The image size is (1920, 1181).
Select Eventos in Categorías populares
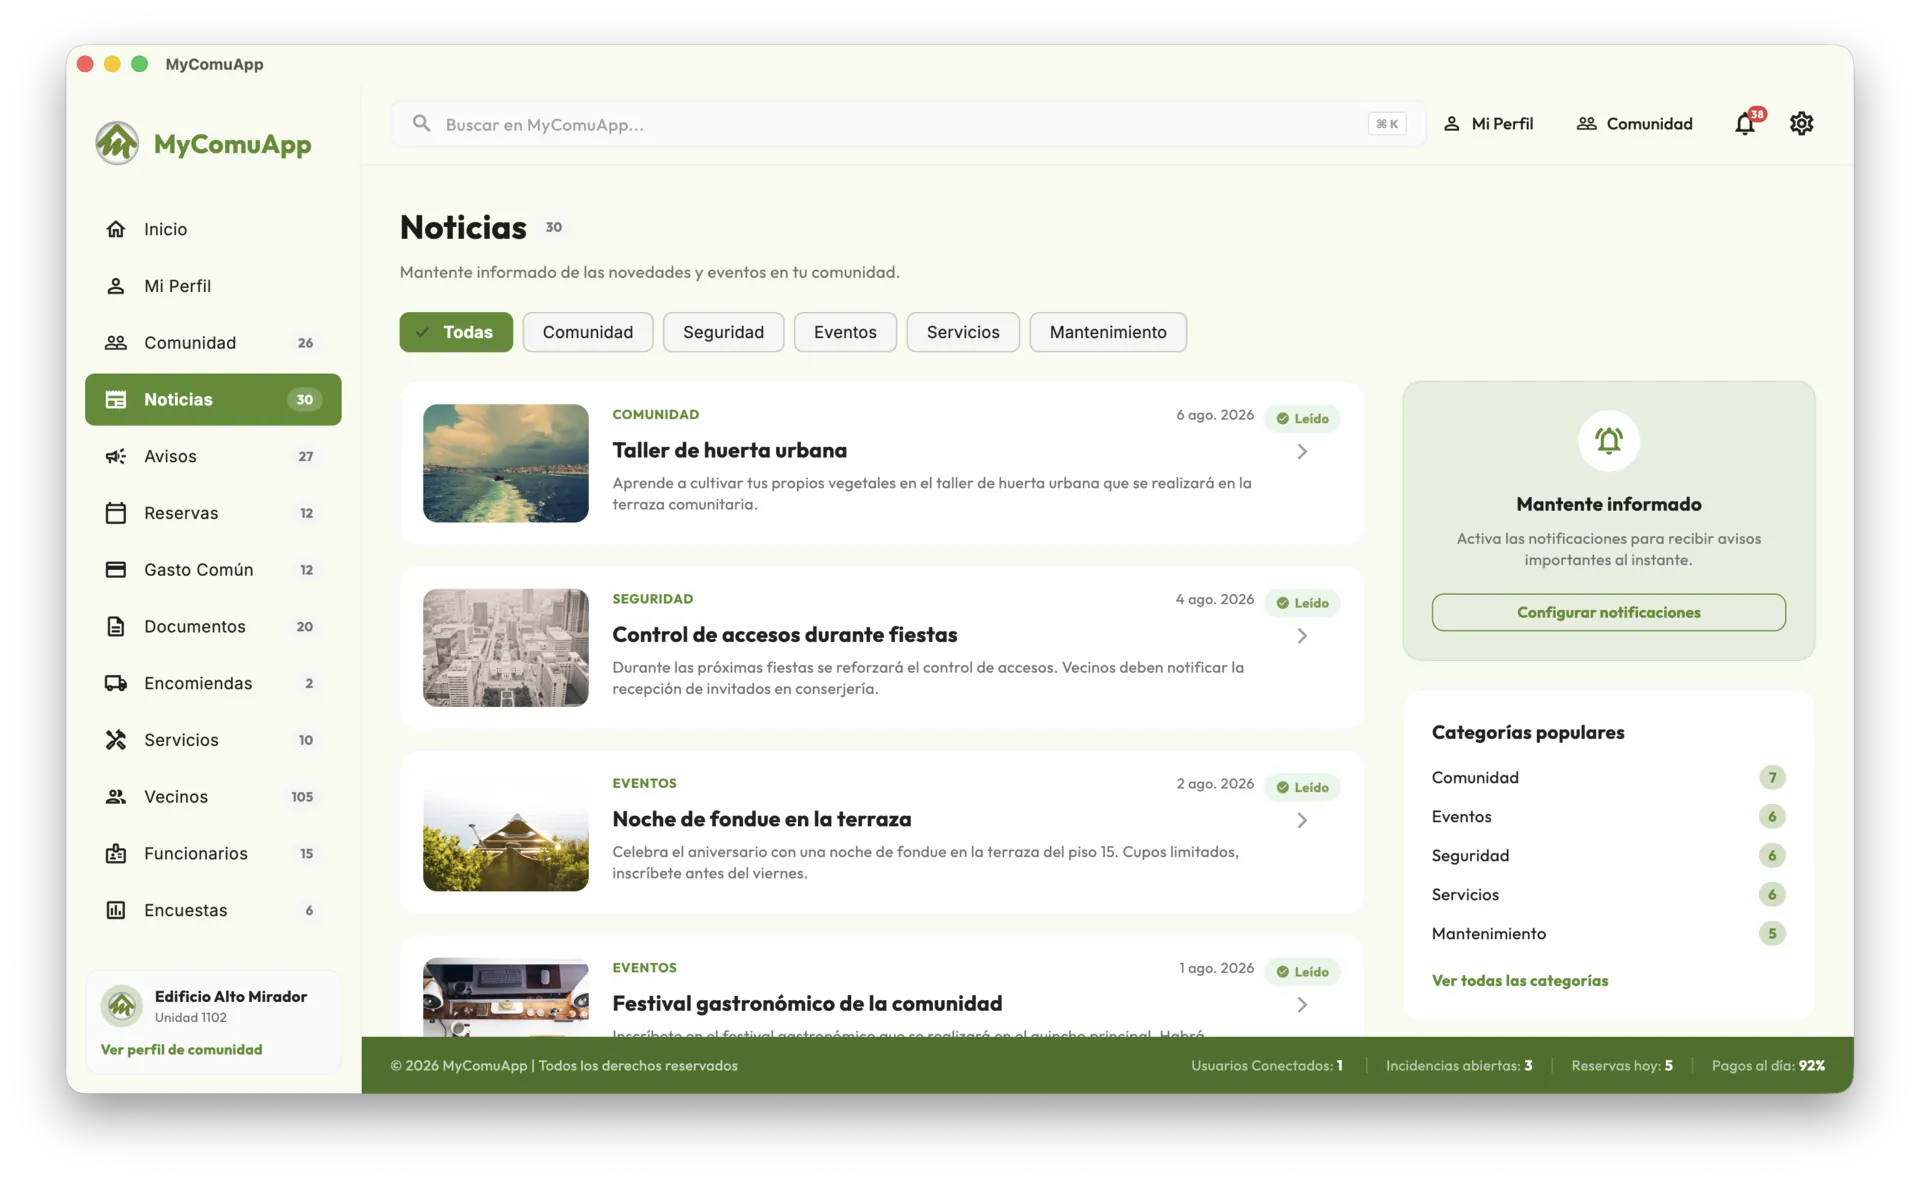pos(1608,817)
